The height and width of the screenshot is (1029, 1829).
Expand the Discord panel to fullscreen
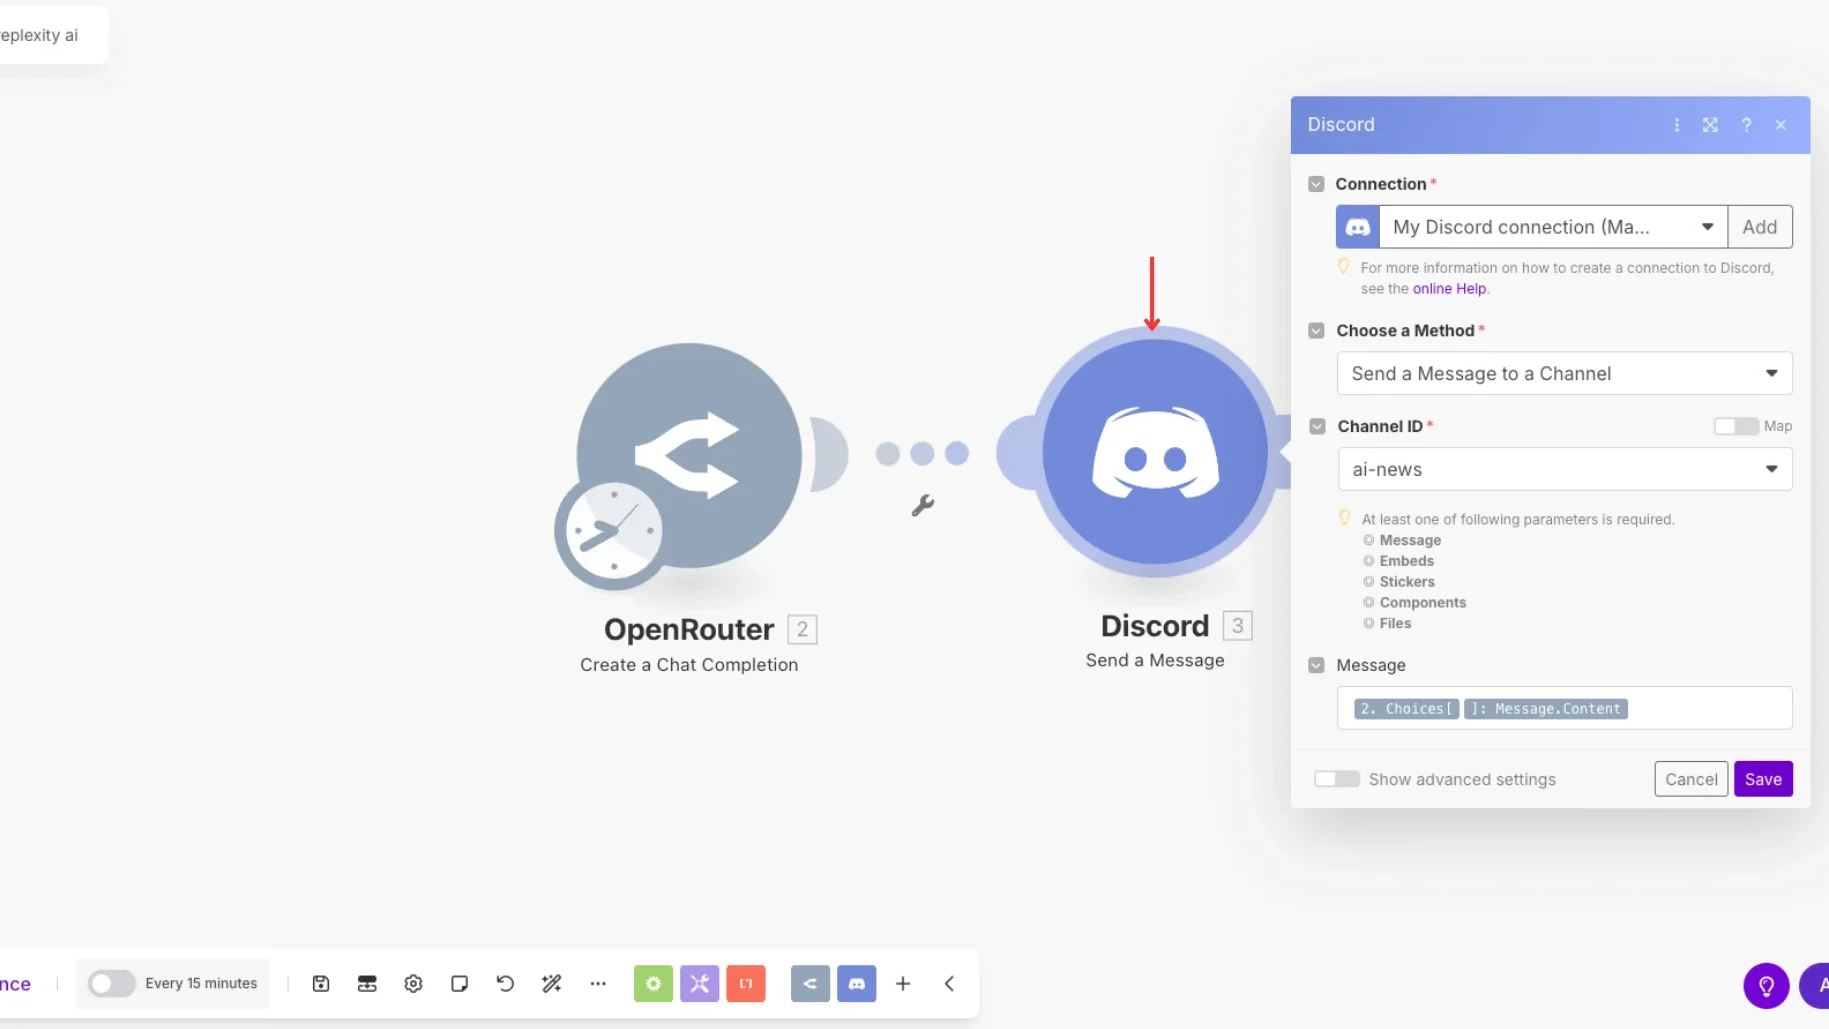click(1711, 125)
